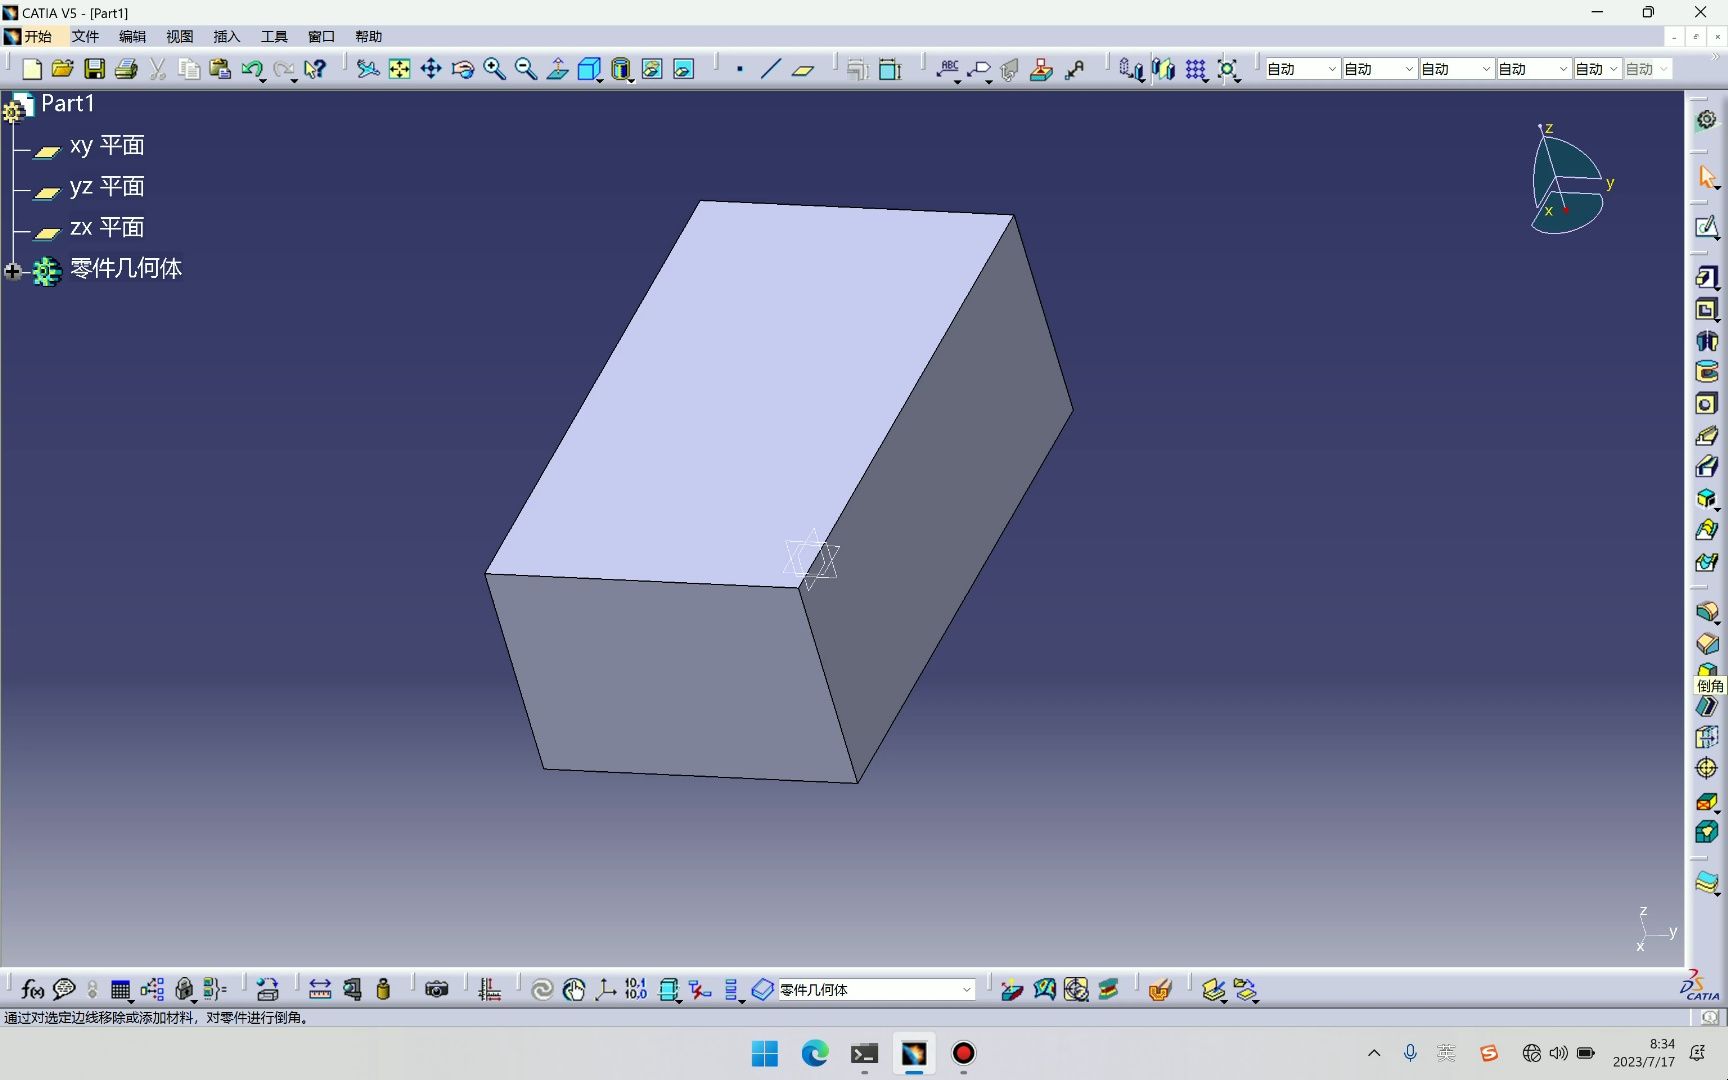
Task: Open Microsoft Edge from the taskbar
Action: tap(815, 1053)
